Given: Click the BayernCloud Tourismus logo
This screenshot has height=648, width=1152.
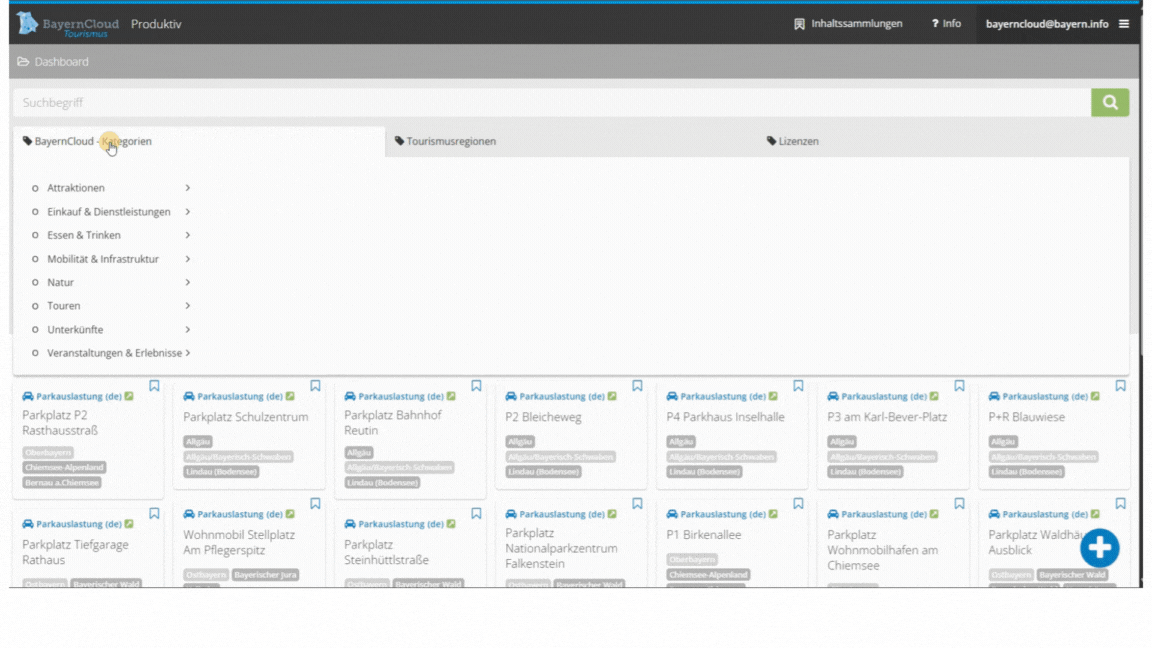Looking at the screenshot, I should click(x=68, y=24).
